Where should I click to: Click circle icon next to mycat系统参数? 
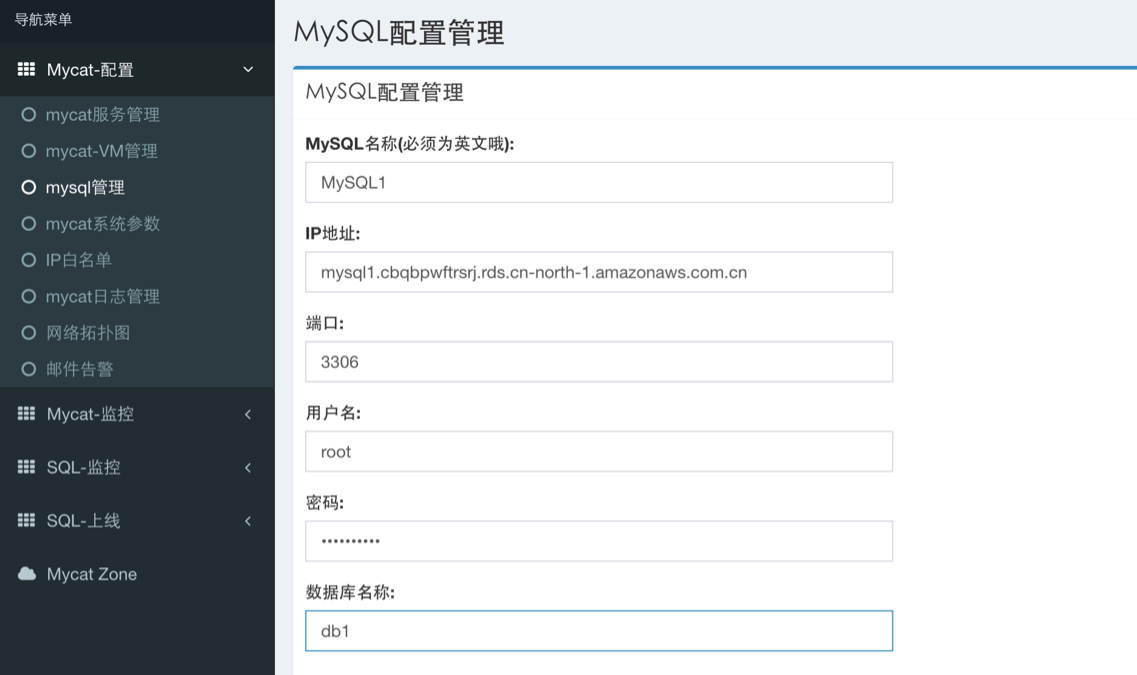coord(28,223)
